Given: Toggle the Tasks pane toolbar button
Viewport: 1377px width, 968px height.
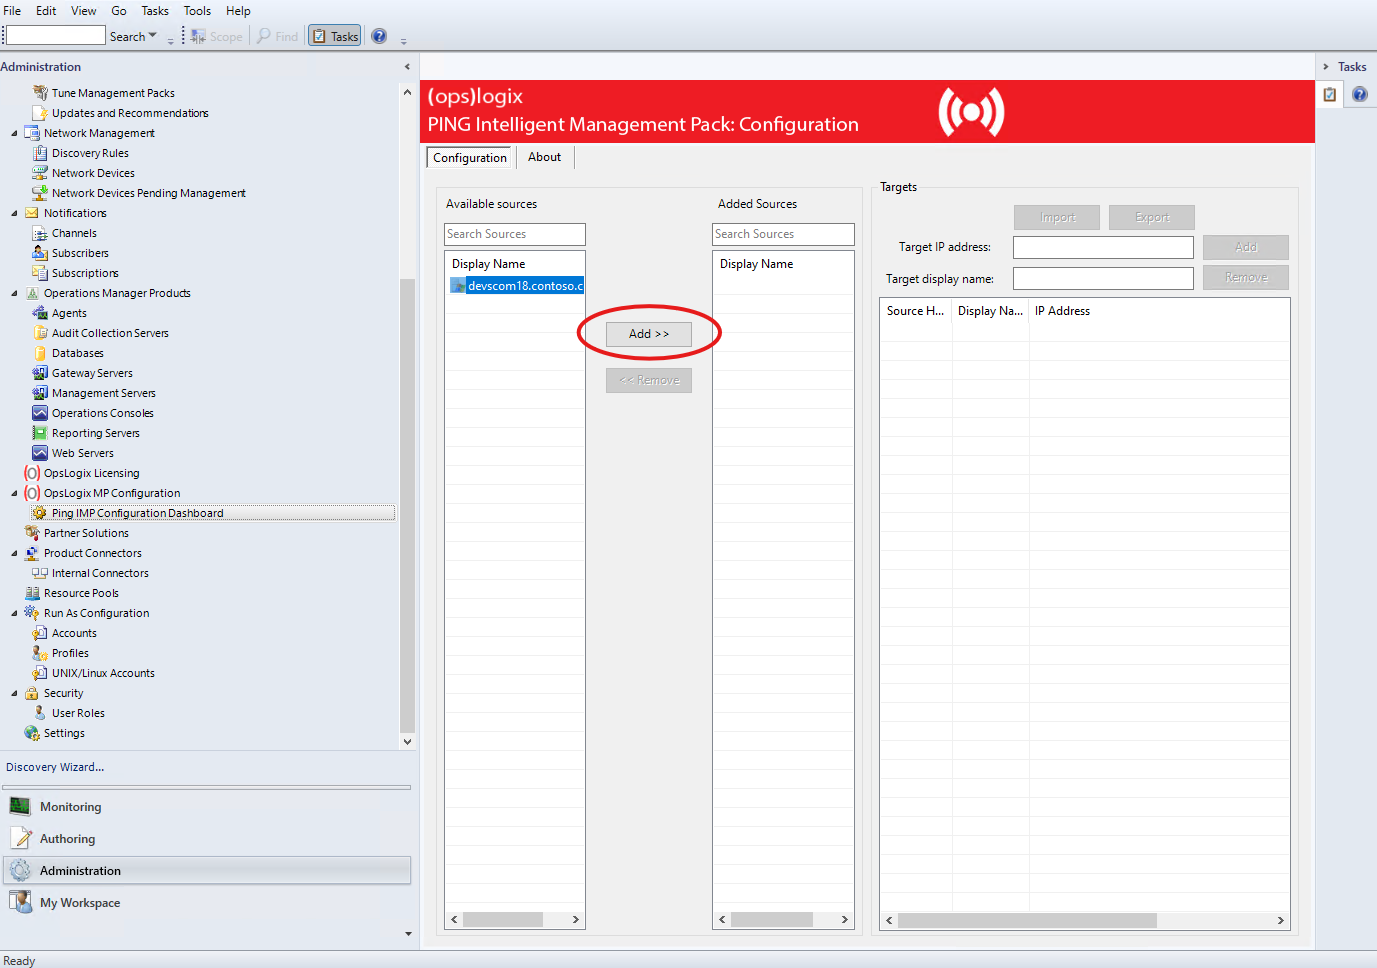Looking at the screenshot, I should [334, 36].
